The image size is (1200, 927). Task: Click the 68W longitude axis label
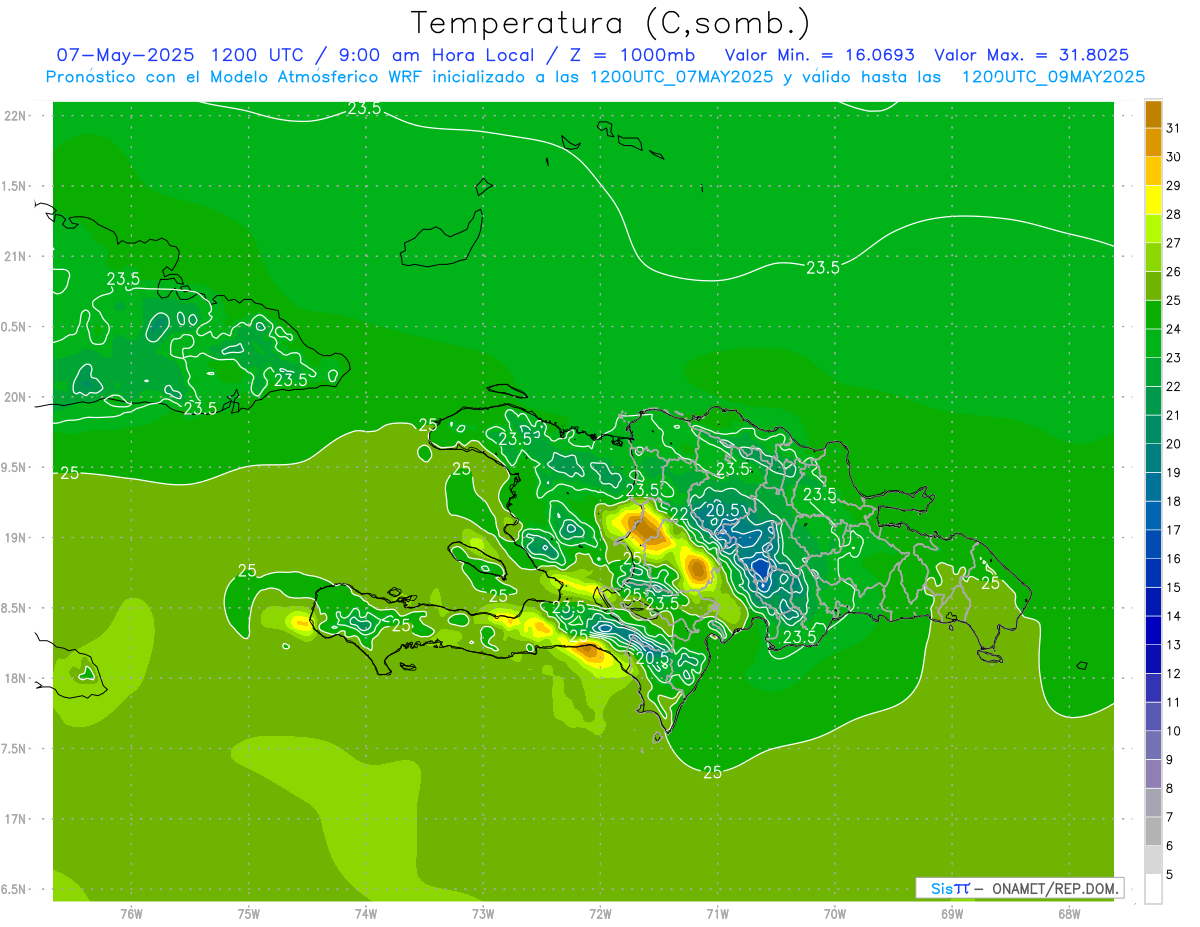click(x=1069, y=915)
